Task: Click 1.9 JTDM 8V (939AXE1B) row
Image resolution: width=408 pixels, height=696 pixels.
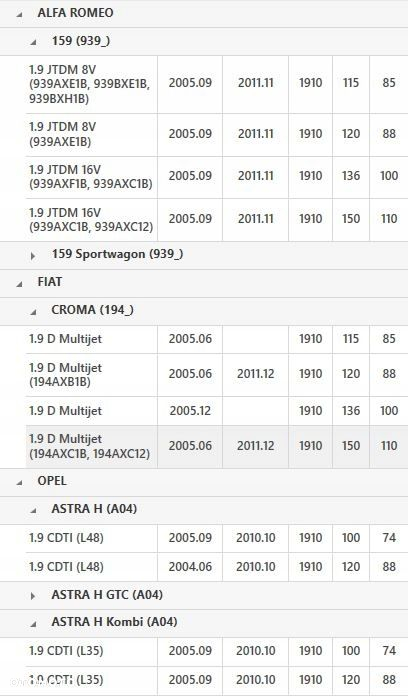Action: pyautogui.click(x=217, y=134)
